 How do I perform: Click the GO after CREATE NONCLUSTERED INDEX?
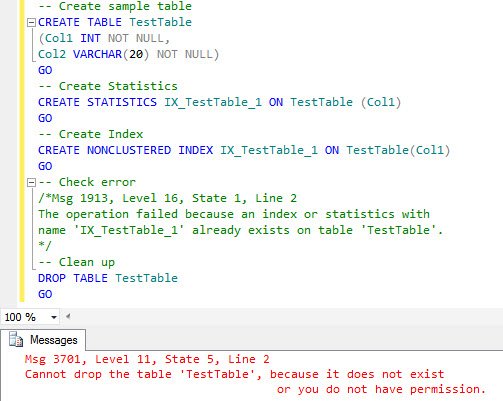point(45,166)
